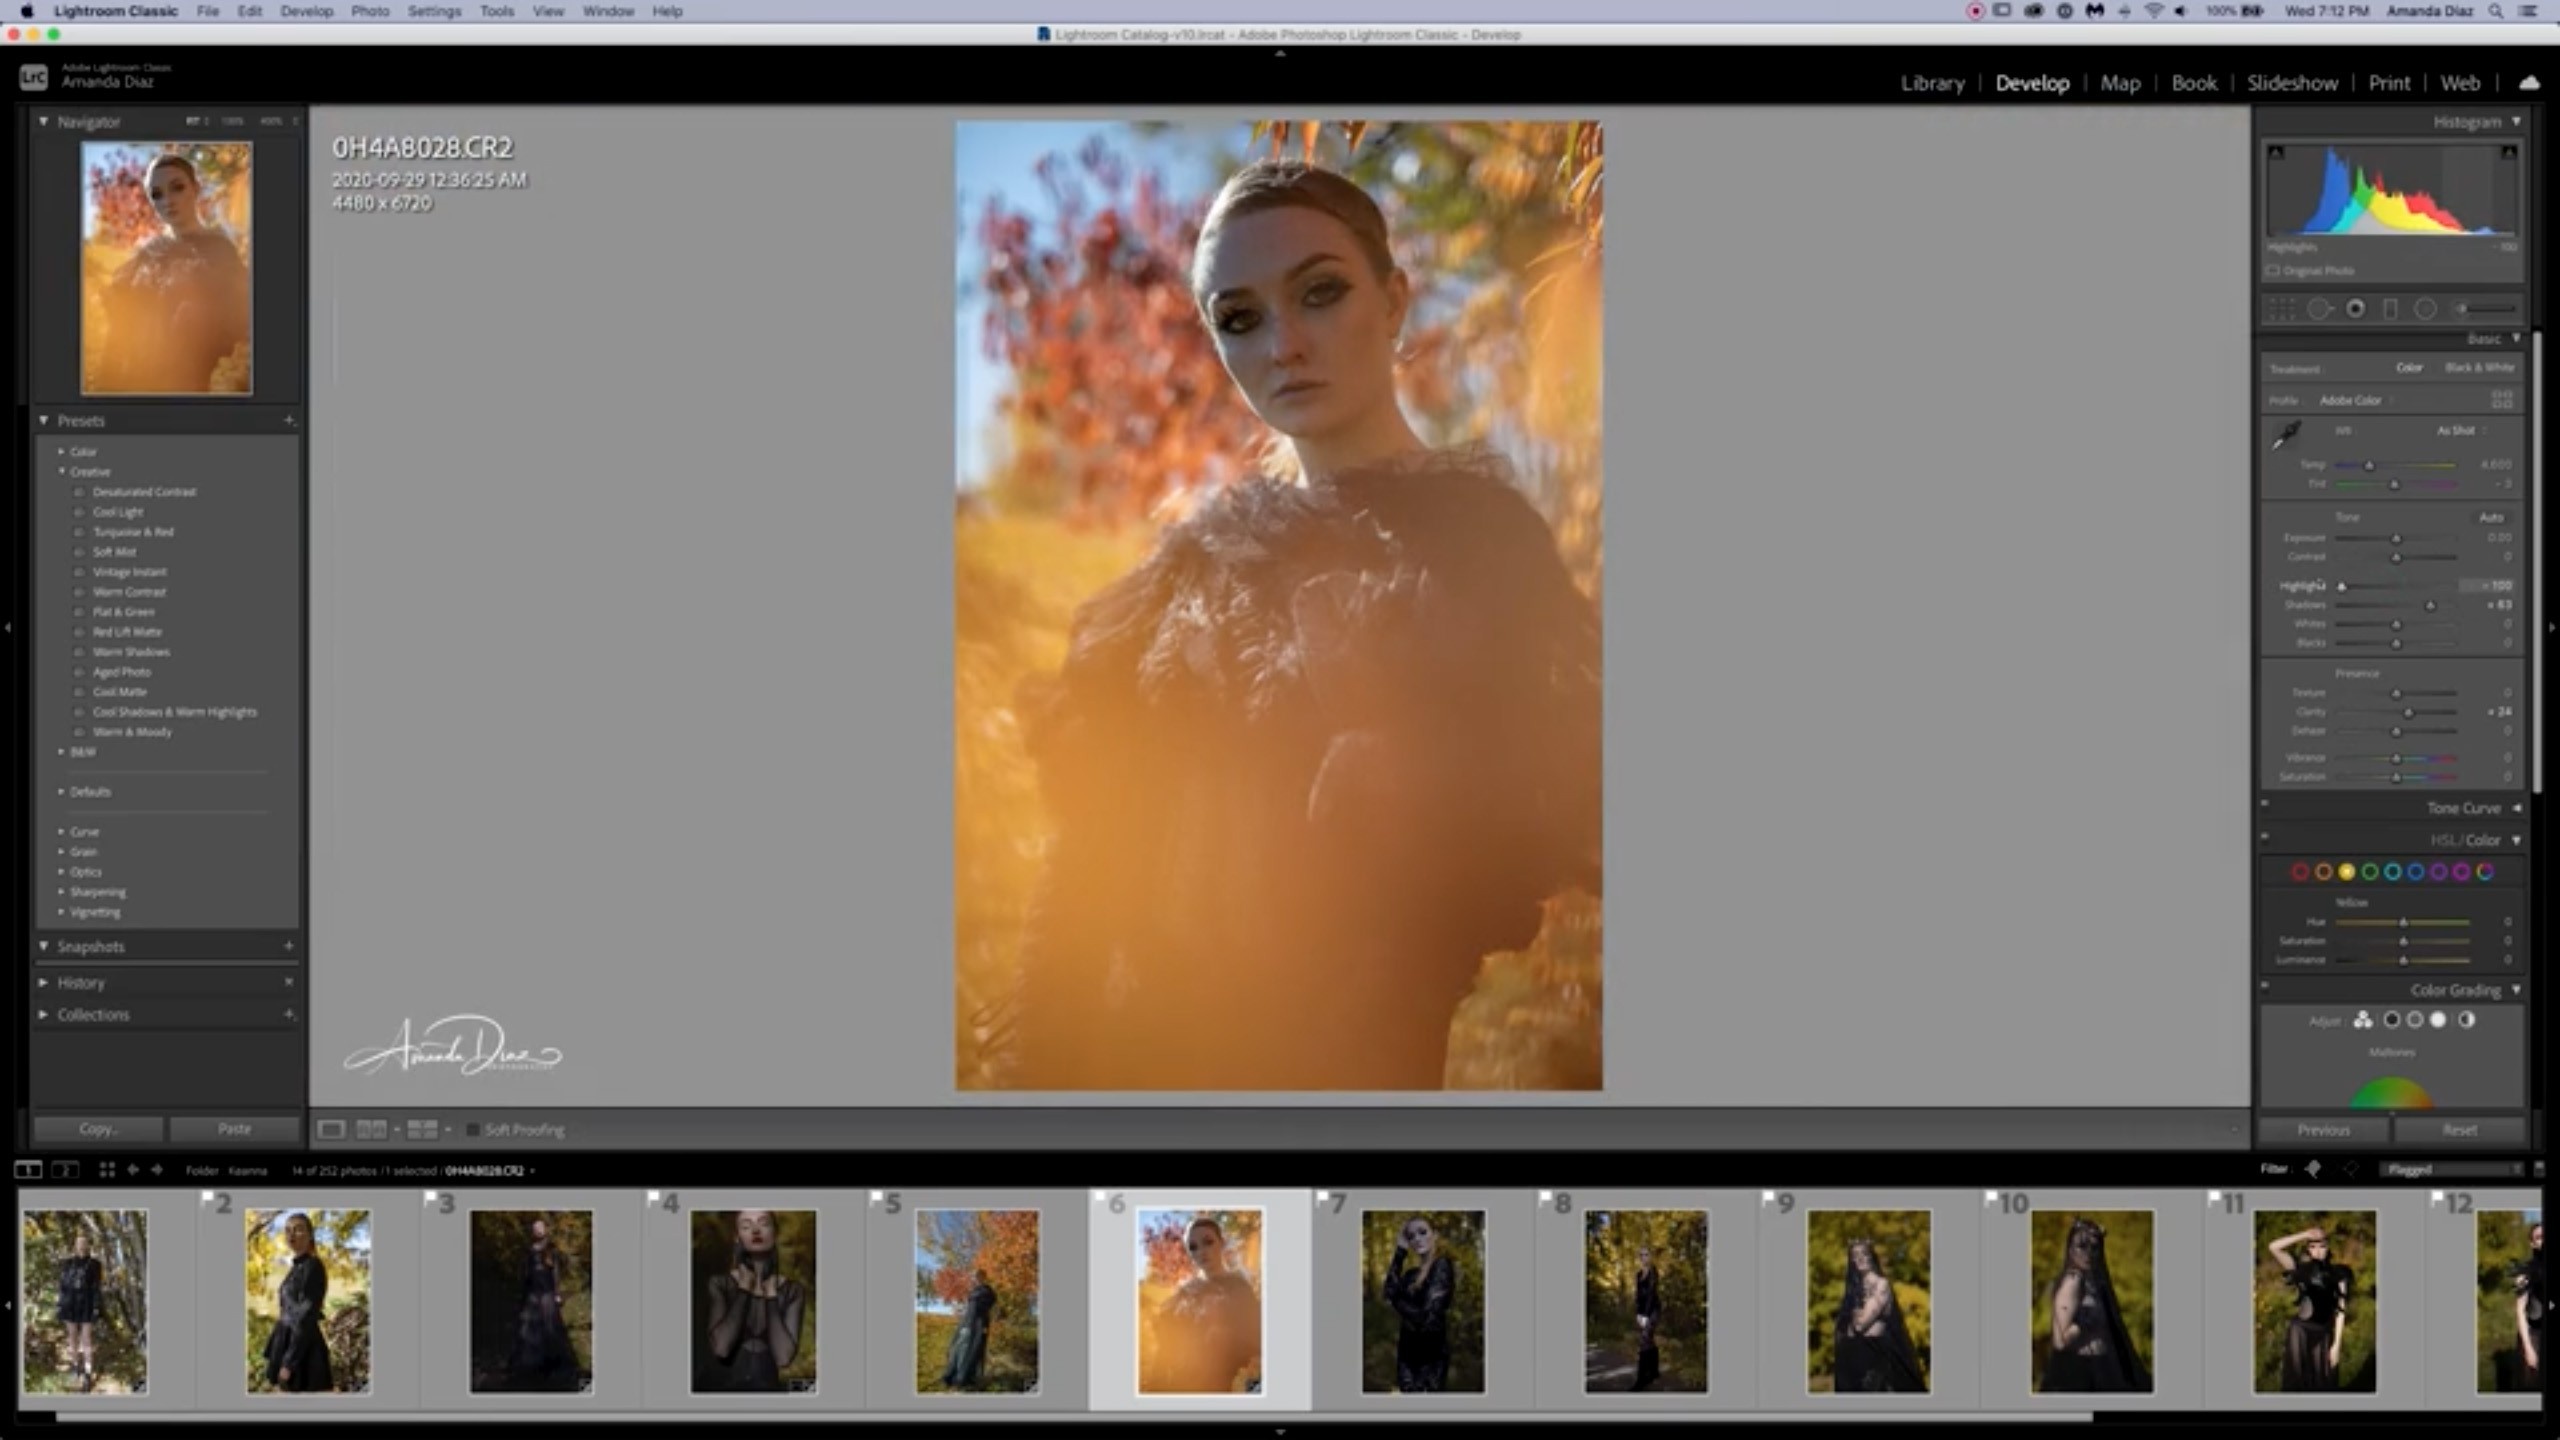The image size is (2560, 1440).
Task: Activate the Graduated Filter tool
Action: coord(2390,309)
